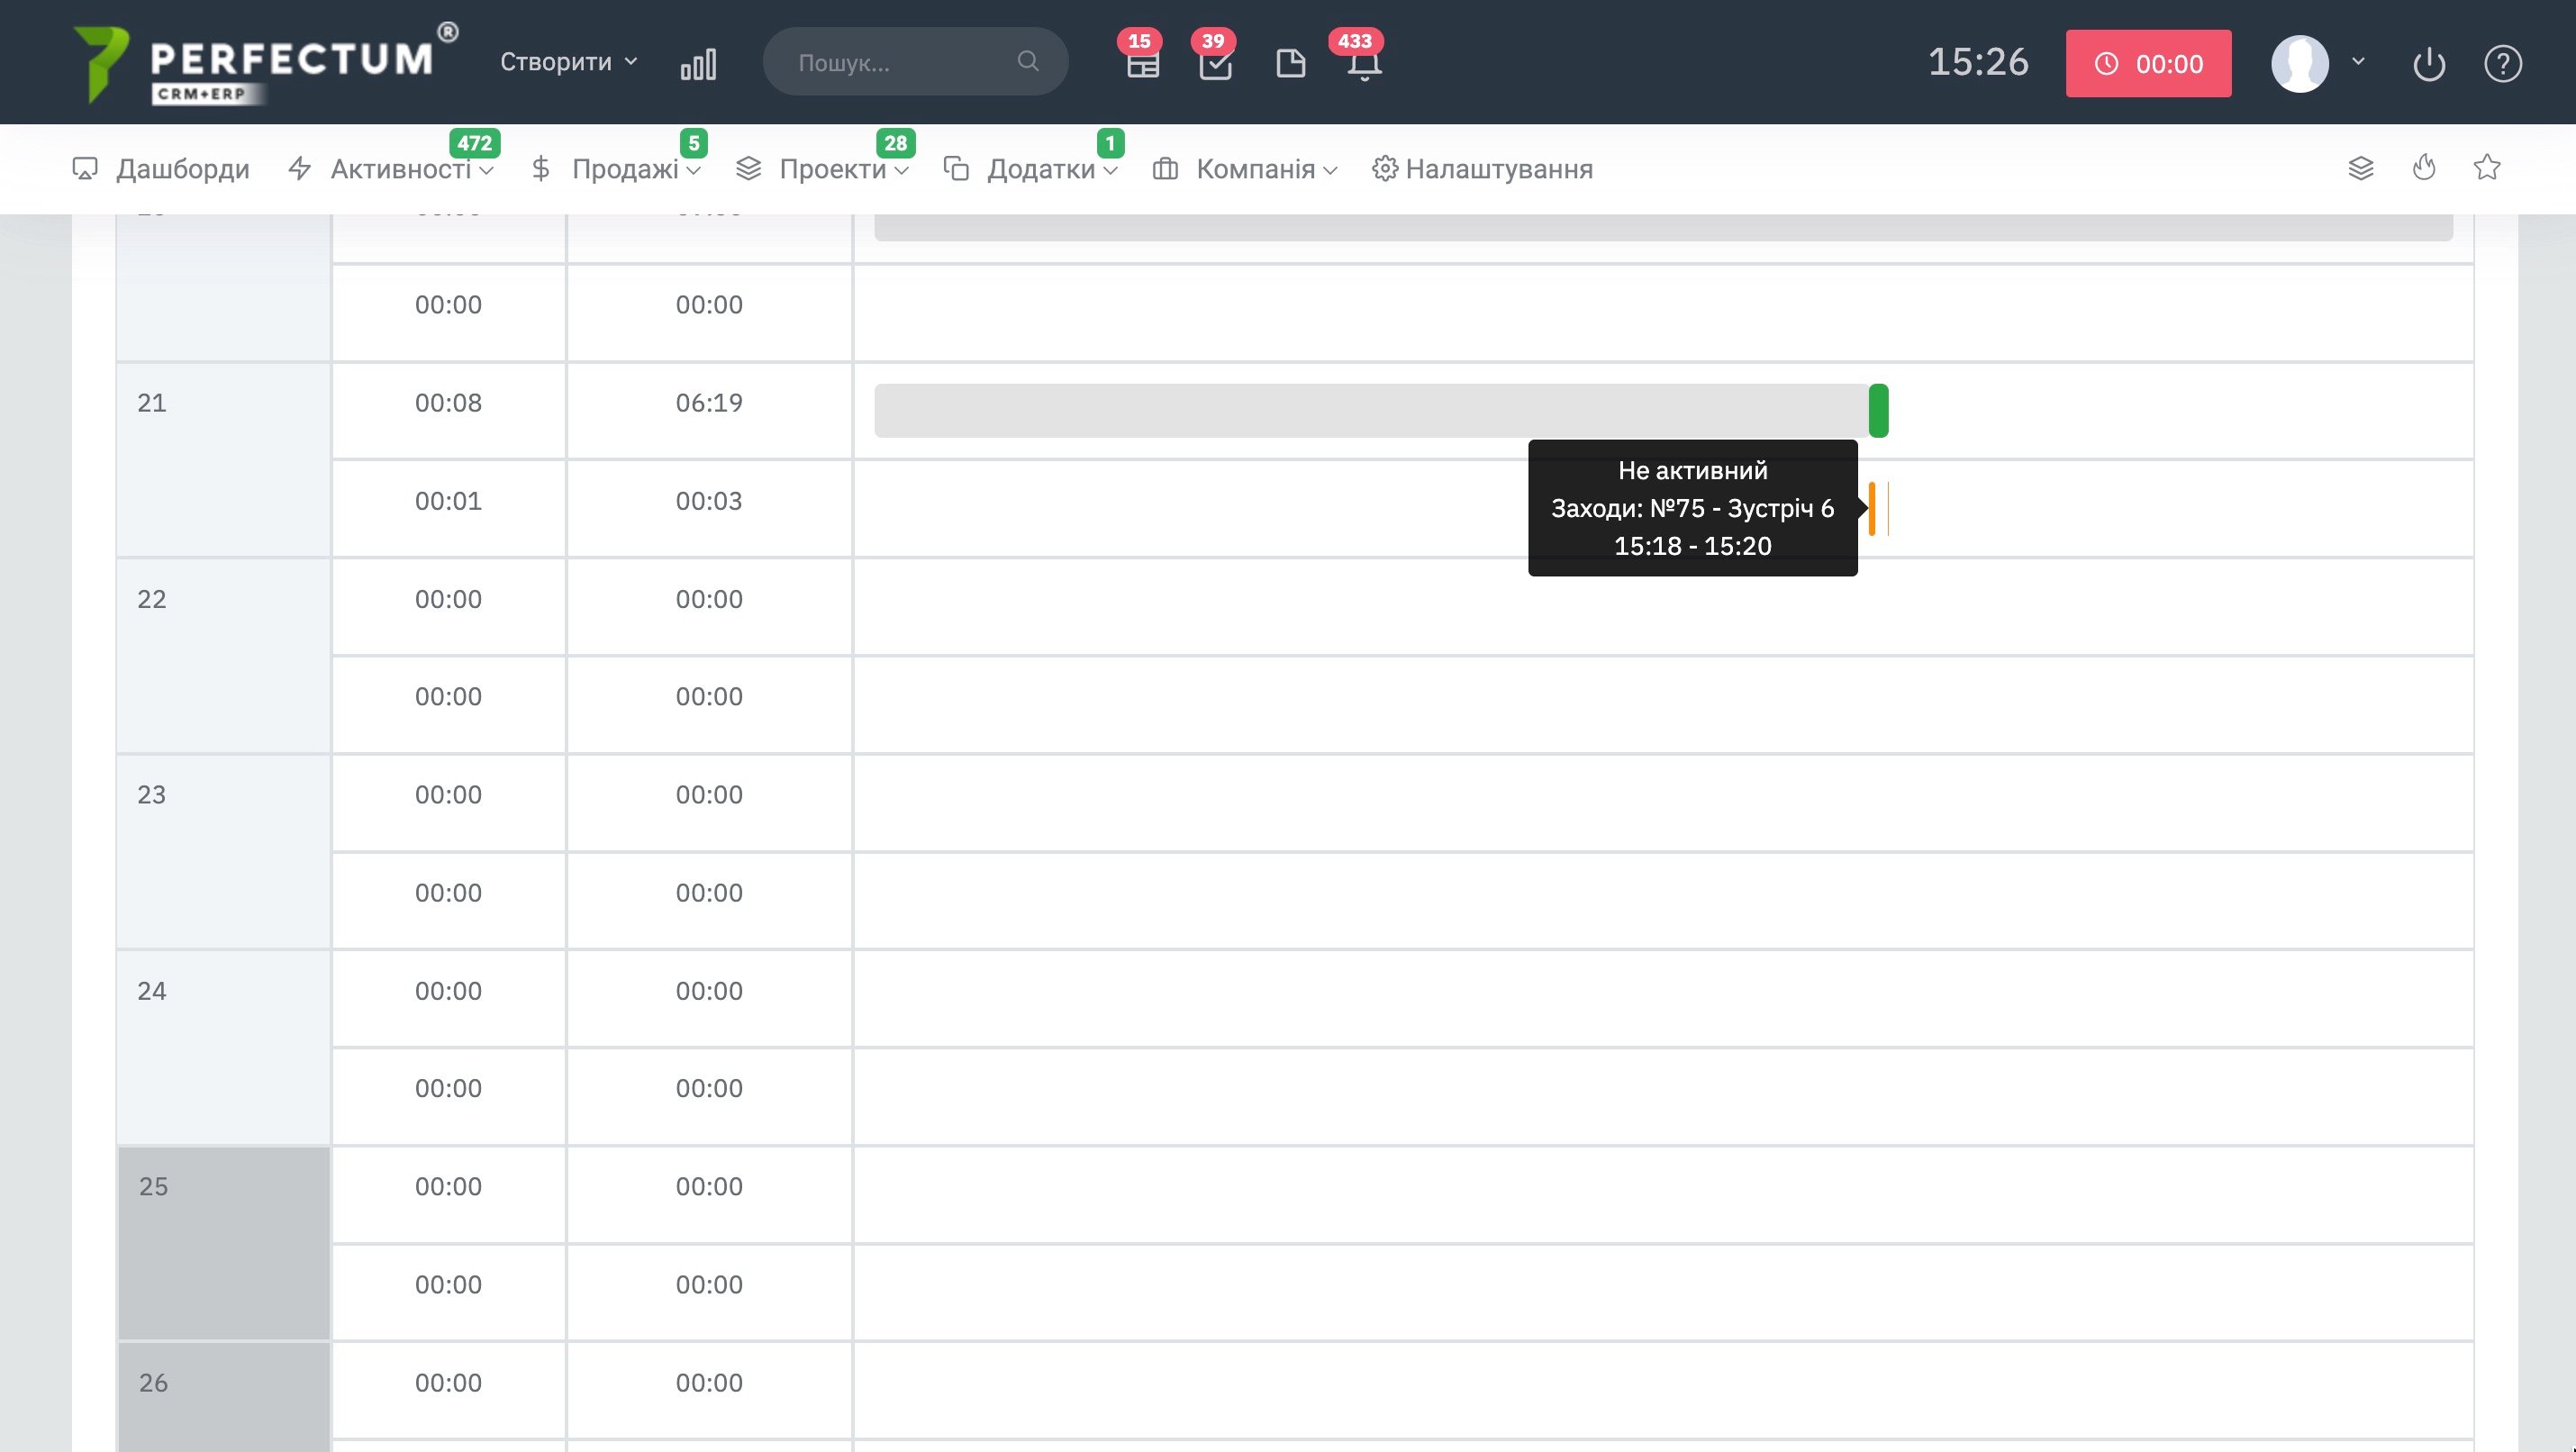The width and height of the screenshot is (2576, 1452).
Task: Click the flame icon in menu bar
Action: tap(2424, 168)
